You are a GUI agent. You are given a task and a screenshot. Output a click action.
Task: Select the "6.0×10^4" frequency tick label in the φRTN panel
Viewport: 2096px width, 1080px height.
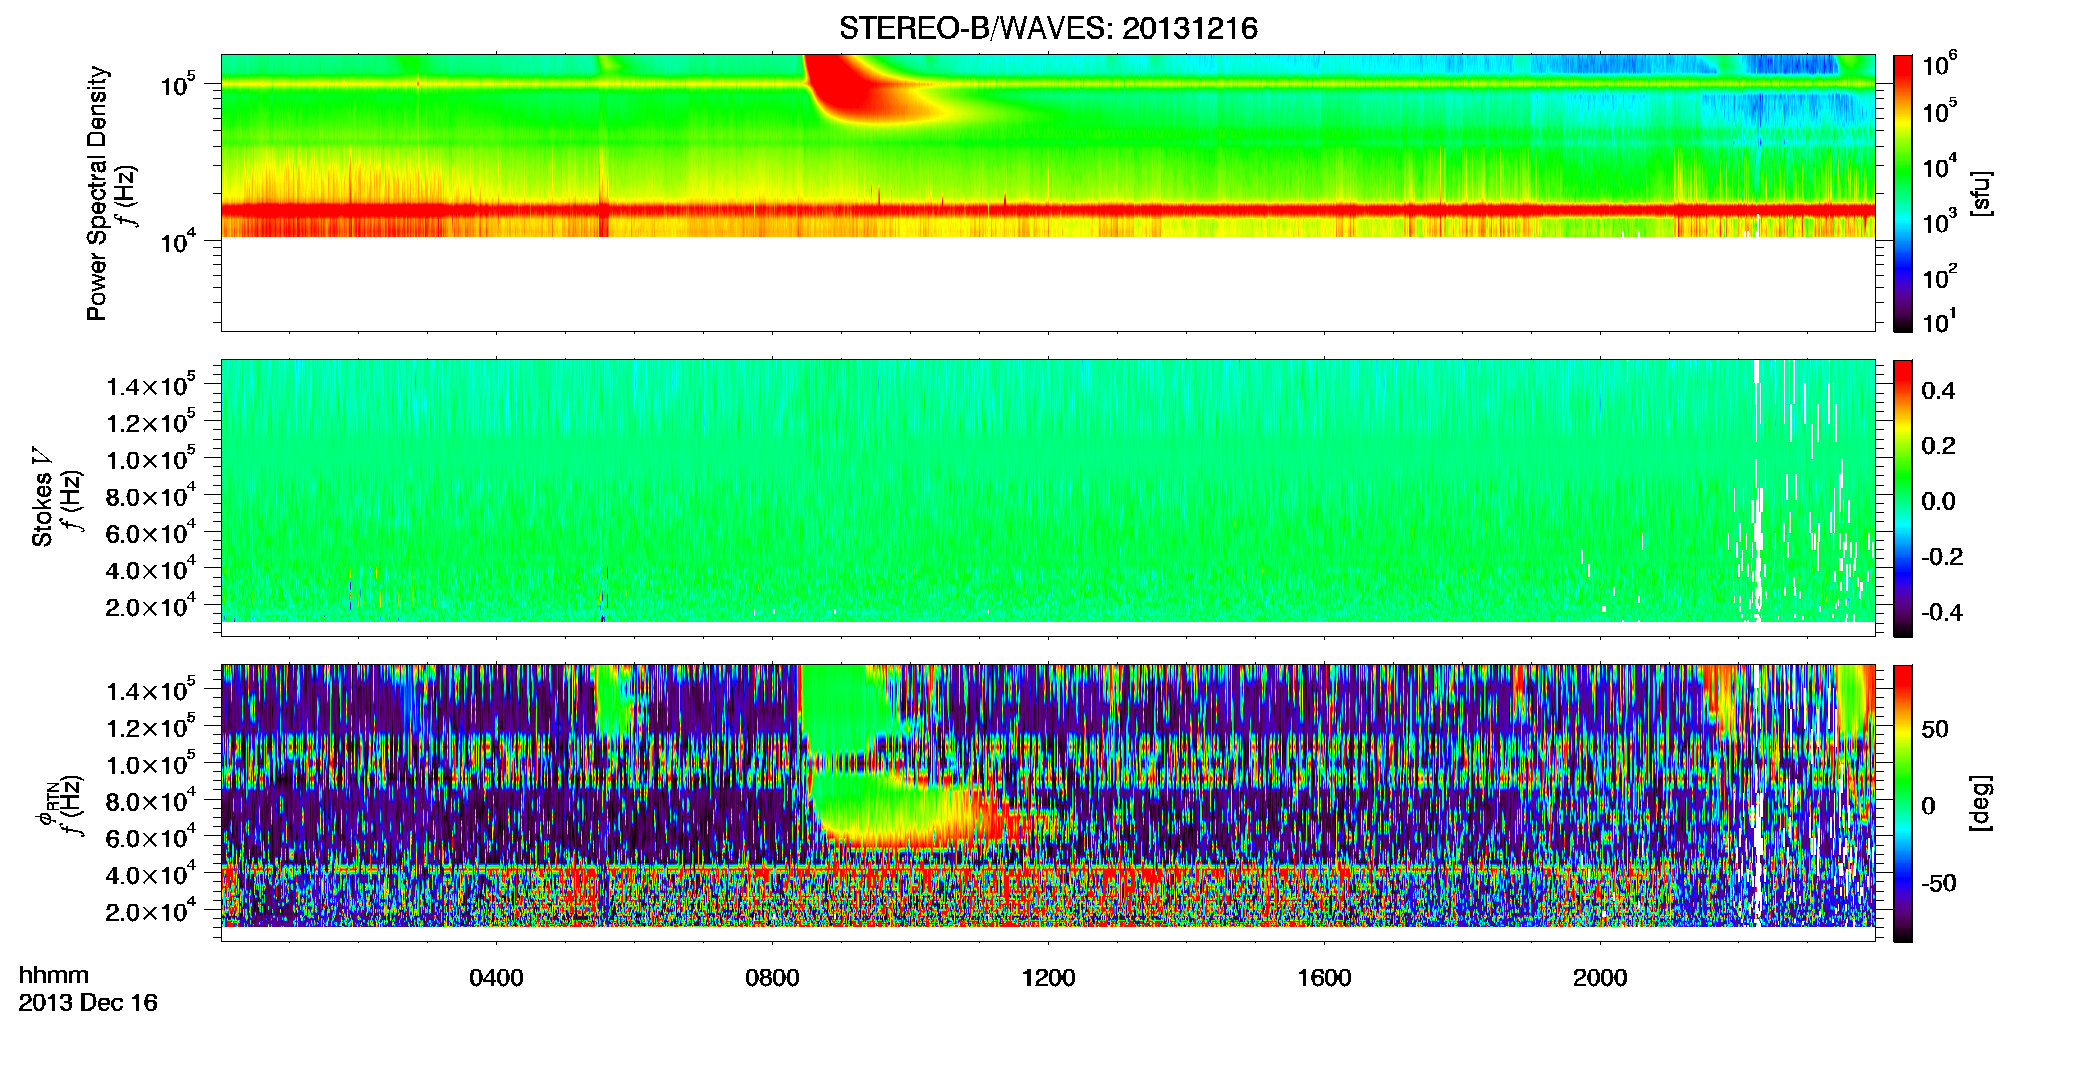pyautogui.click(x=151, y=837)
